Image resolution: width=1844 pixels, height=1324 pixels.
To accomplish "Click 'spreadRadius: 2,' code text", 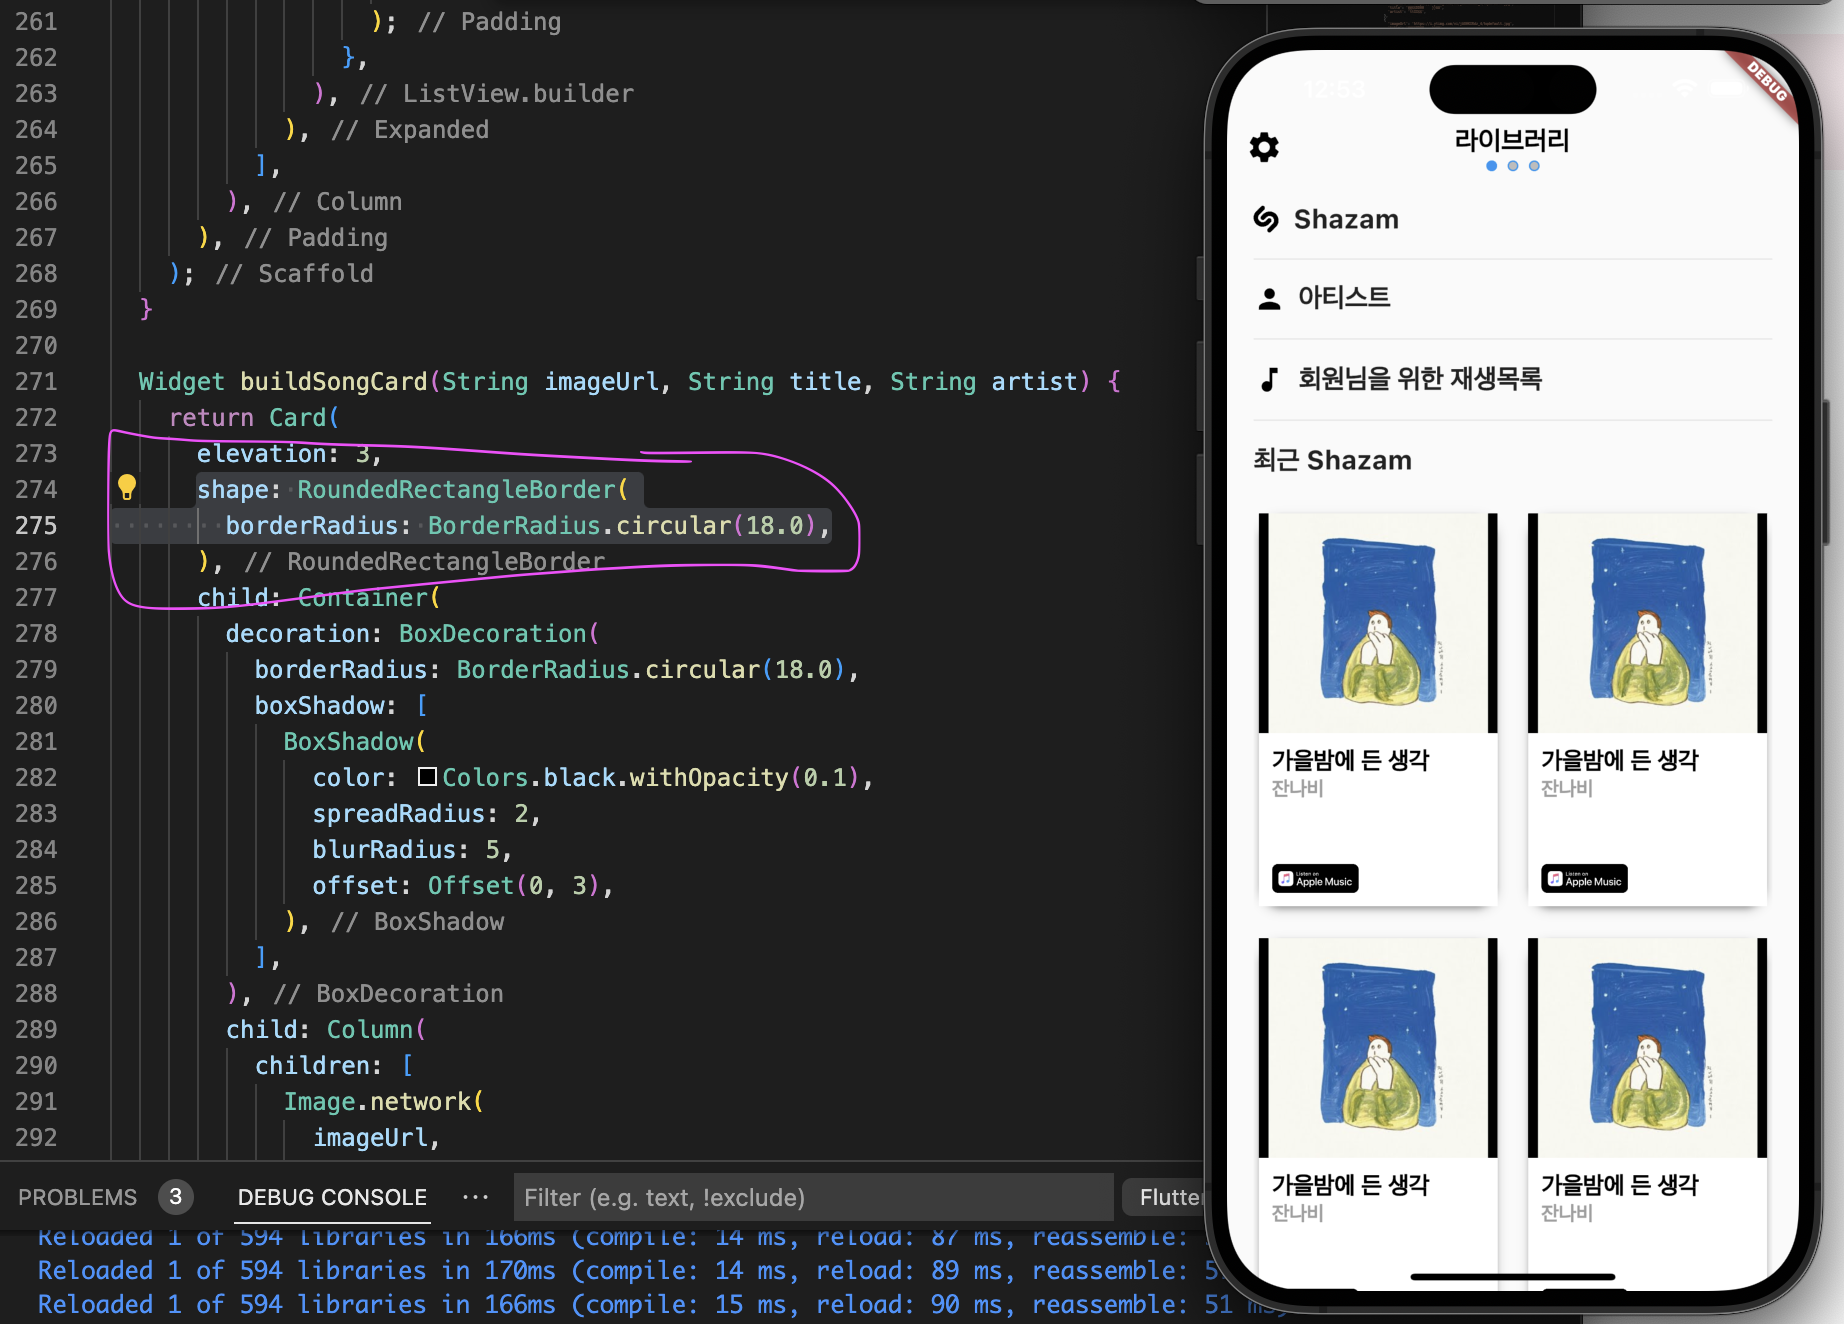I will pos(427,813).
